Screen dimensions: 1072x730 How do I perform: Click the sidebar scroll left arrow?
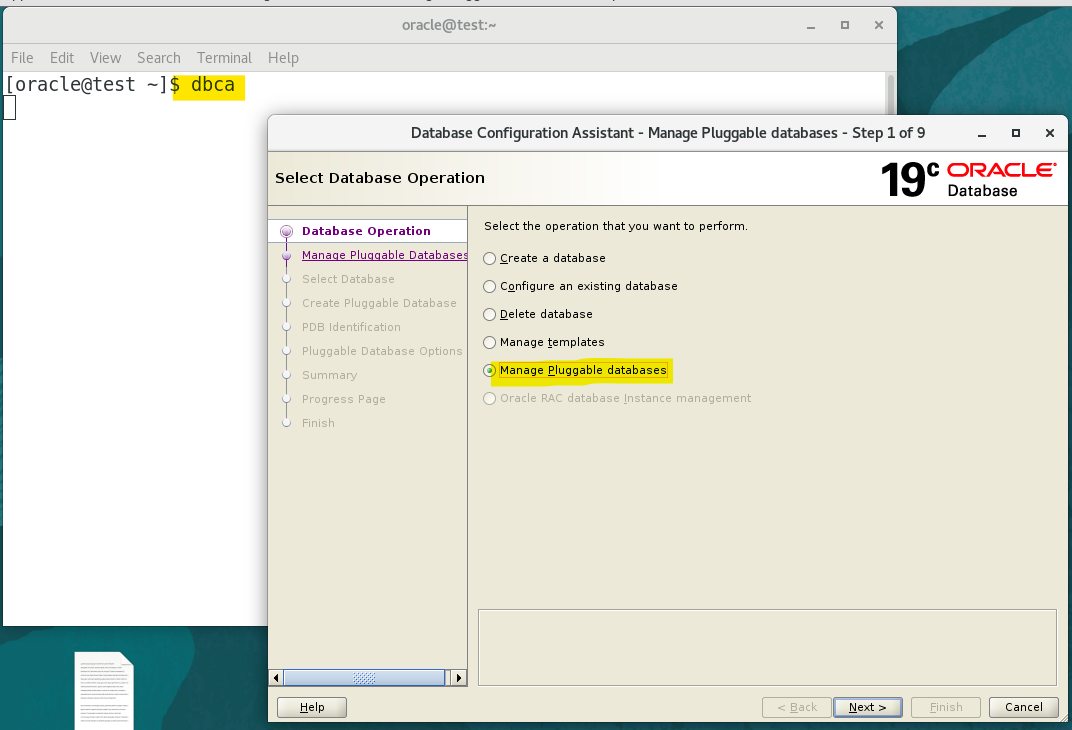[276, 678]
